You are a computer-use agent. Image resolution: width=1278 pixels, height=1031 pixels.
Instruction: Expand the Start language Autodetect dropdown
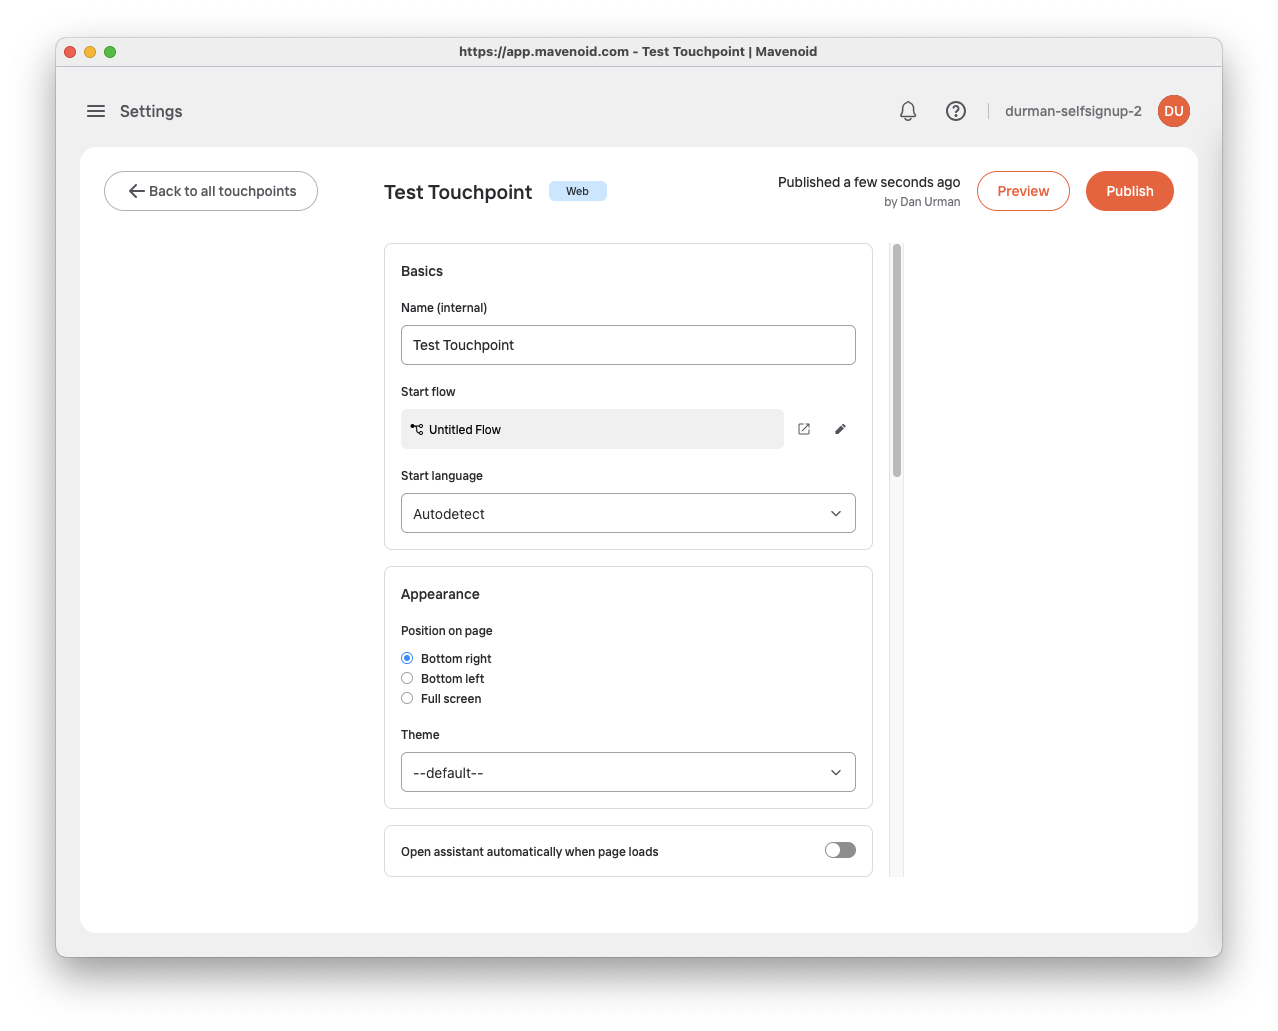pos(628,513)
